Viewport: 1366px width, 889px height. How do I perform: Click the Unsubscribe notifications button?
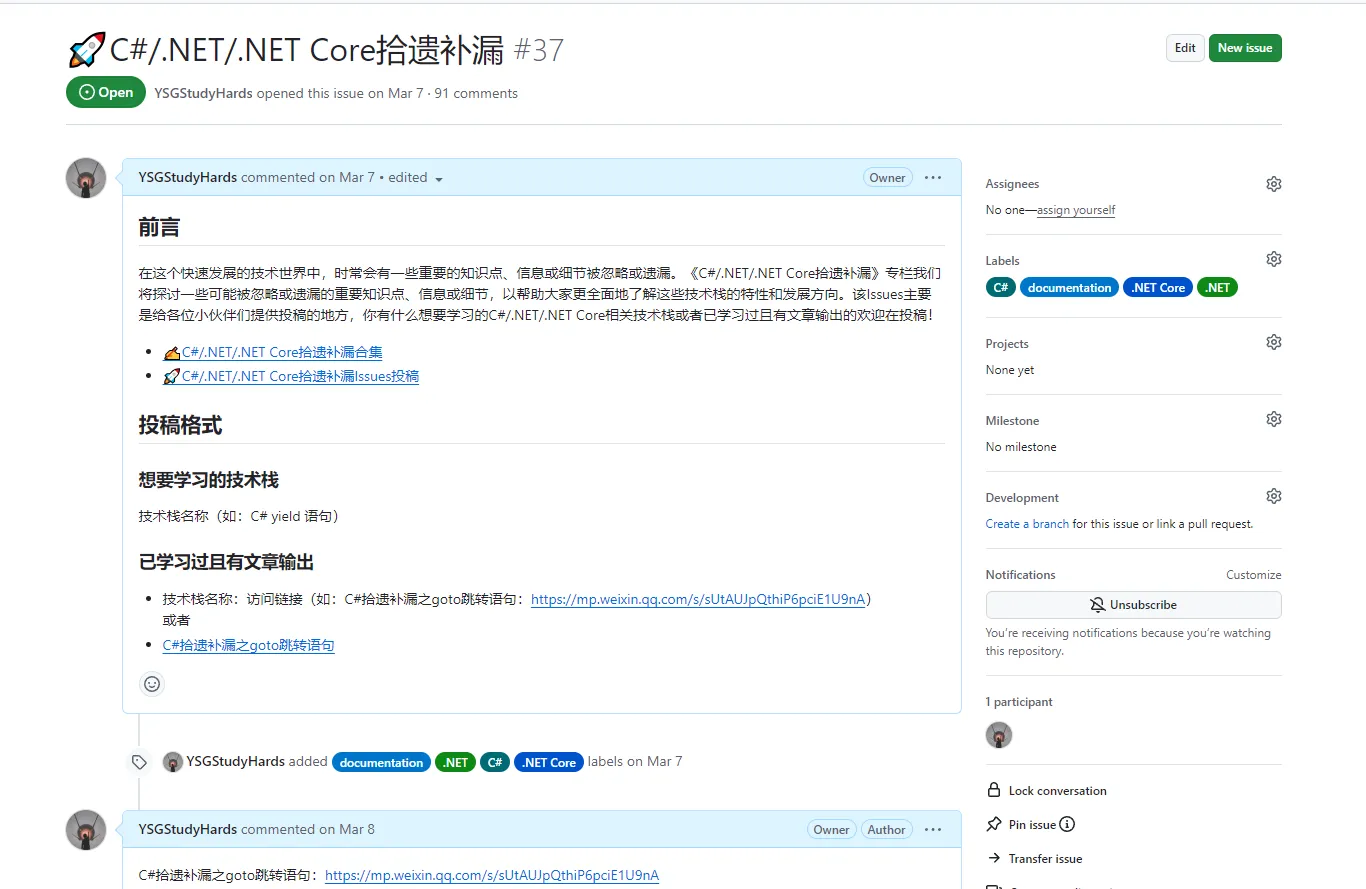click(x=1133, y=605)
